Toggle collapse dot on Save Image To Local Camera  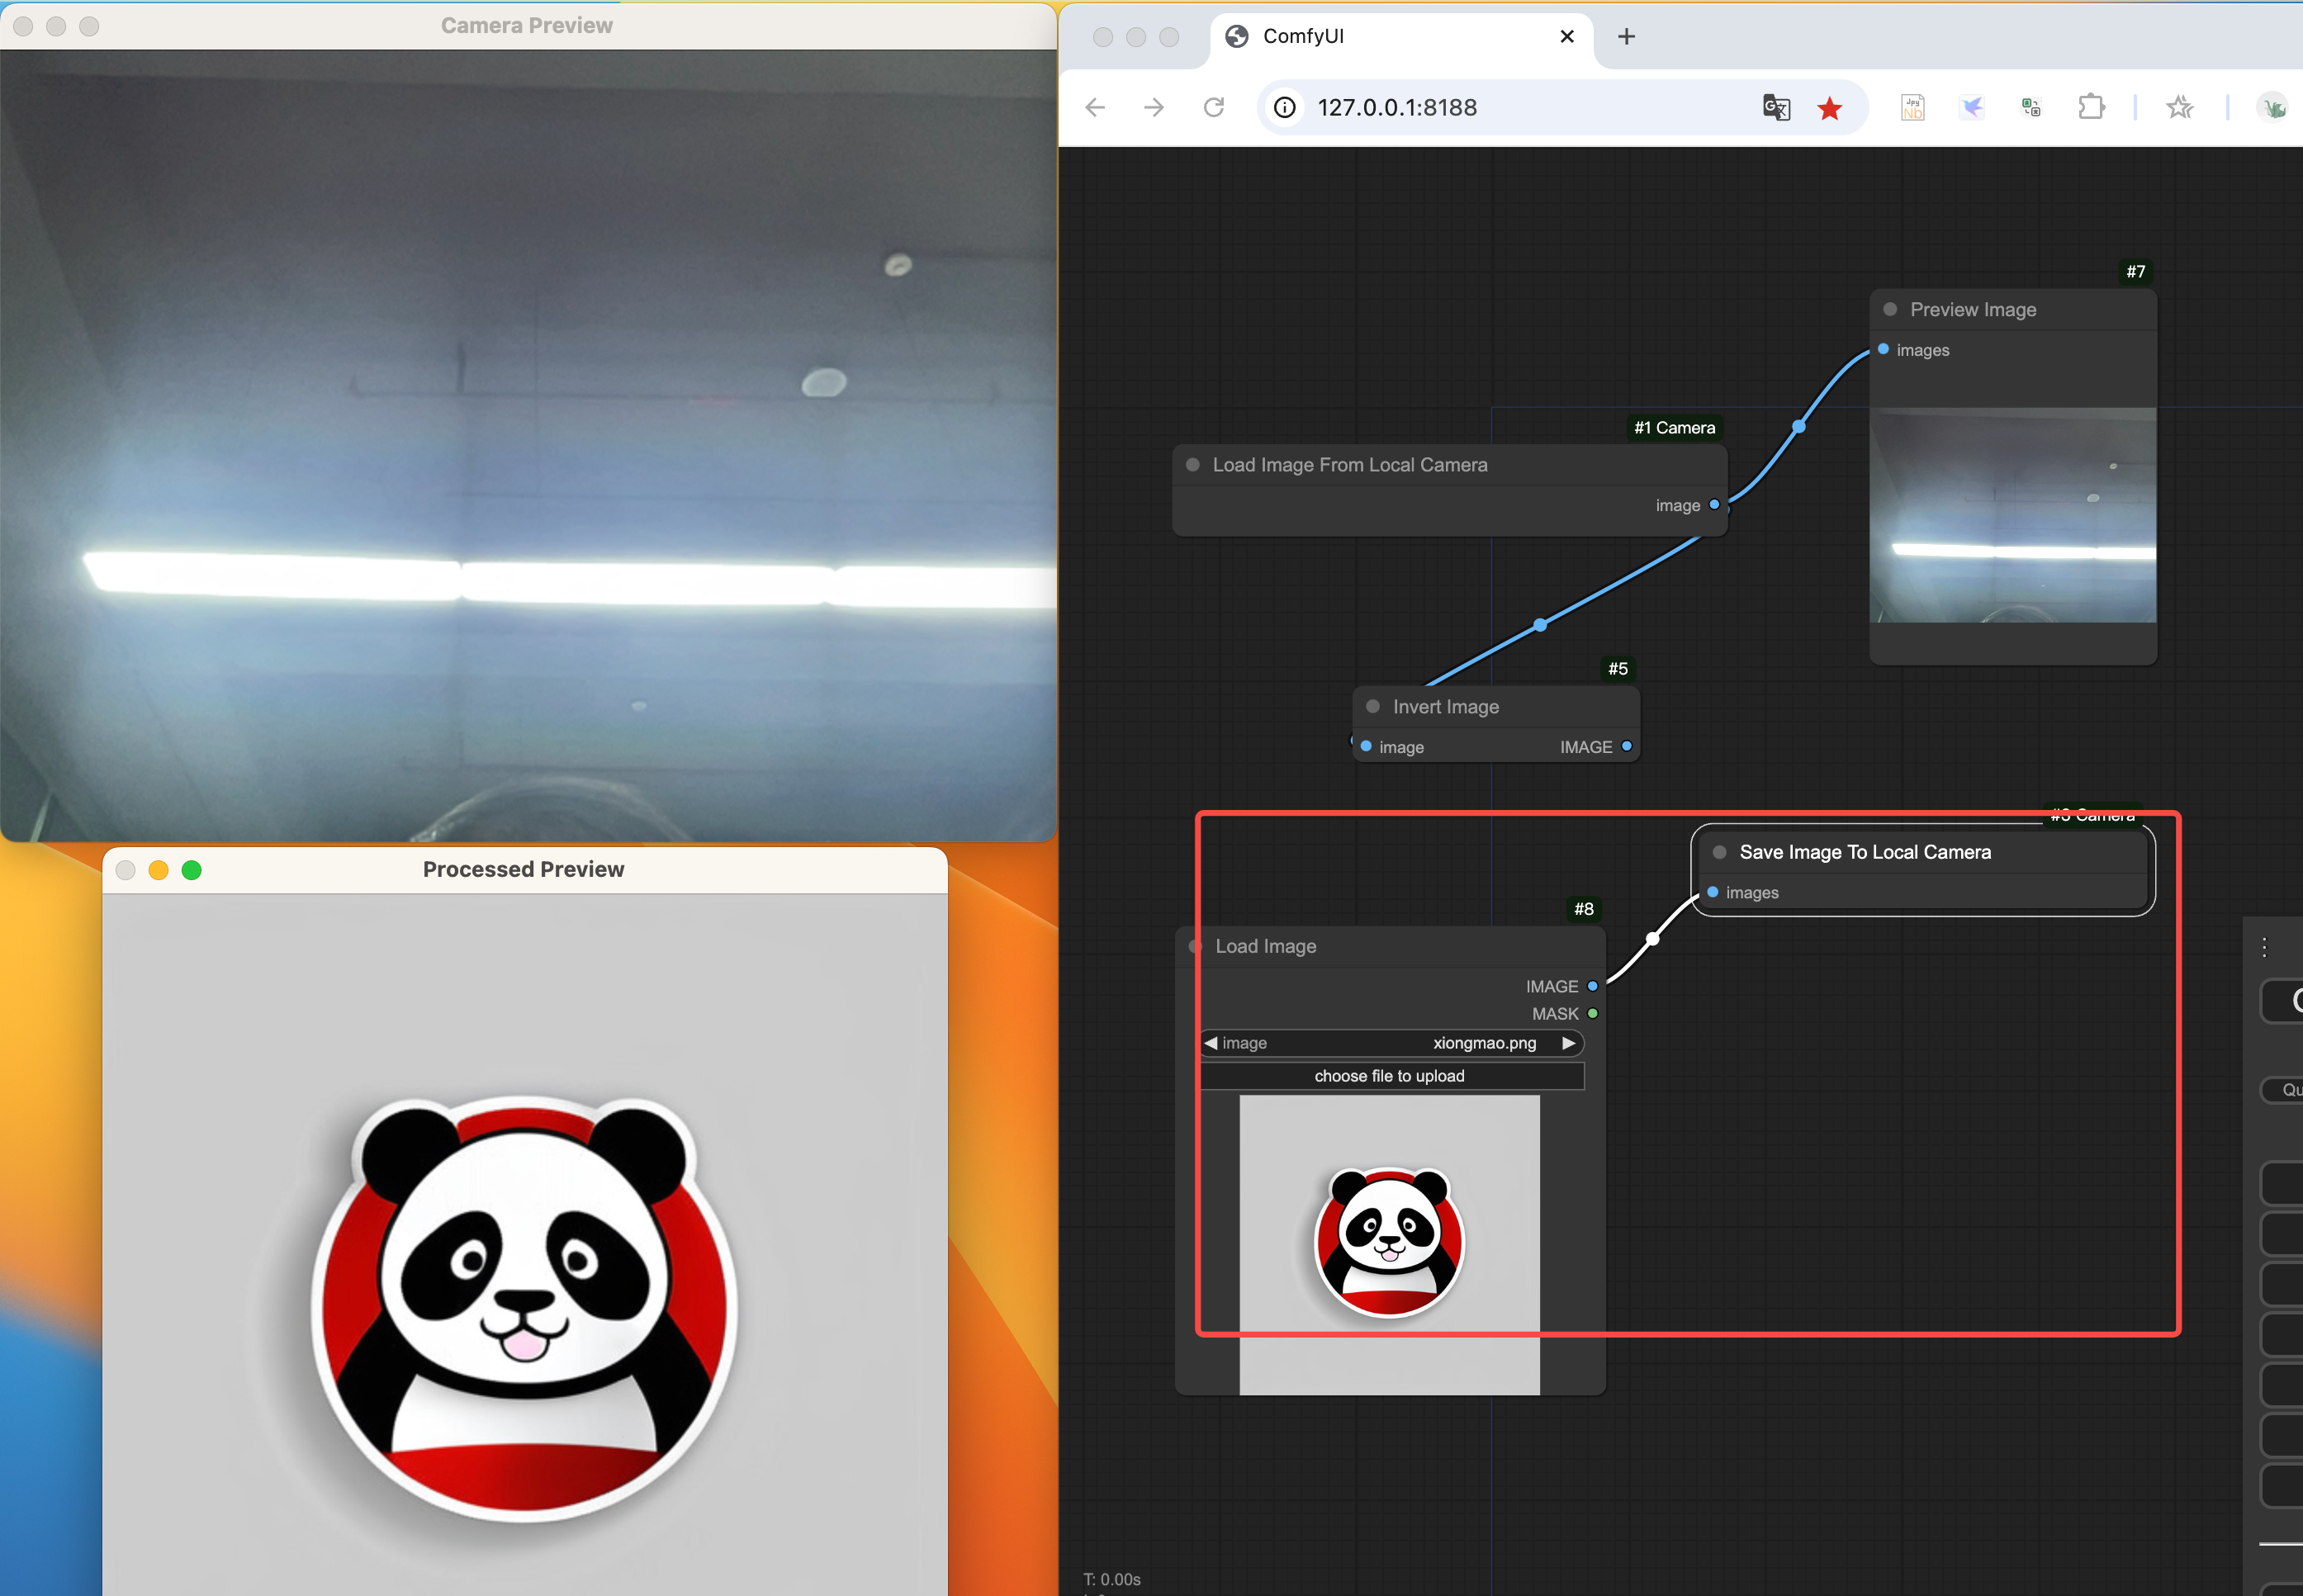[1719, 852]
